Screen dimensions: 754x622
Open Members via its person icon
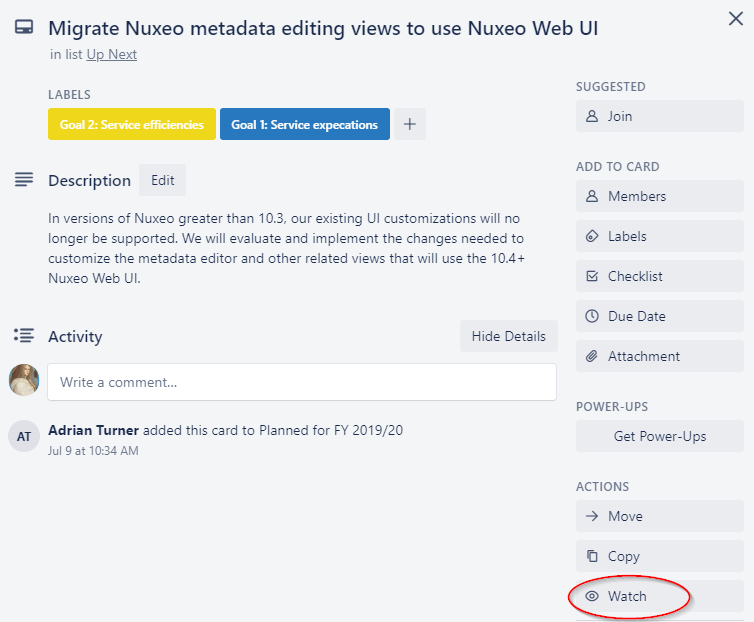592,196
